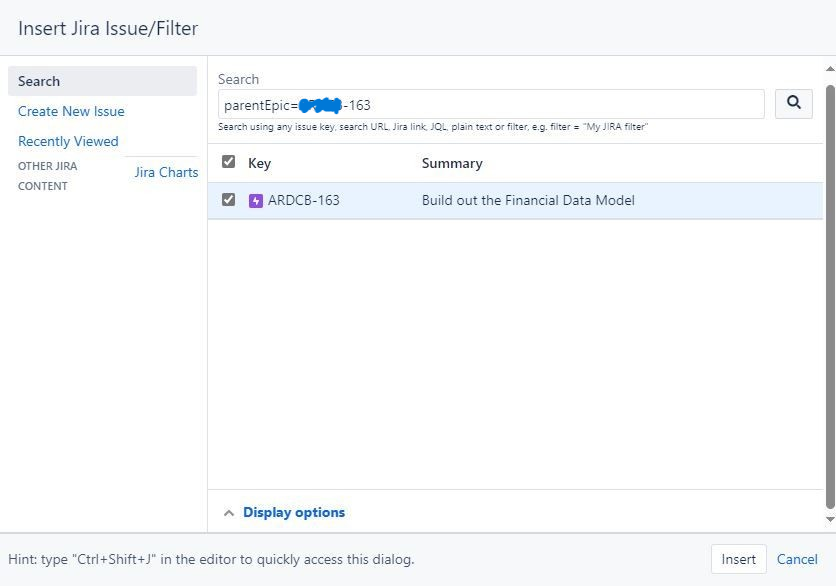This screenshot has width=836, height=586.
Task: Toggle selection of the ARDCB-163 row checkbox
Action: 228,200
